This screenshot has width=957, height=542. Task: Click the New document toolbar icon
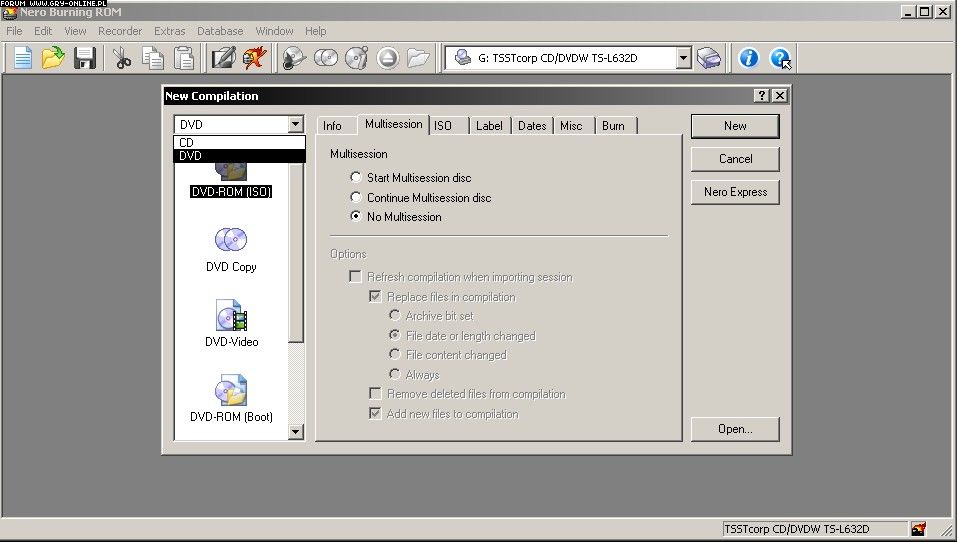tap(23, 58)
